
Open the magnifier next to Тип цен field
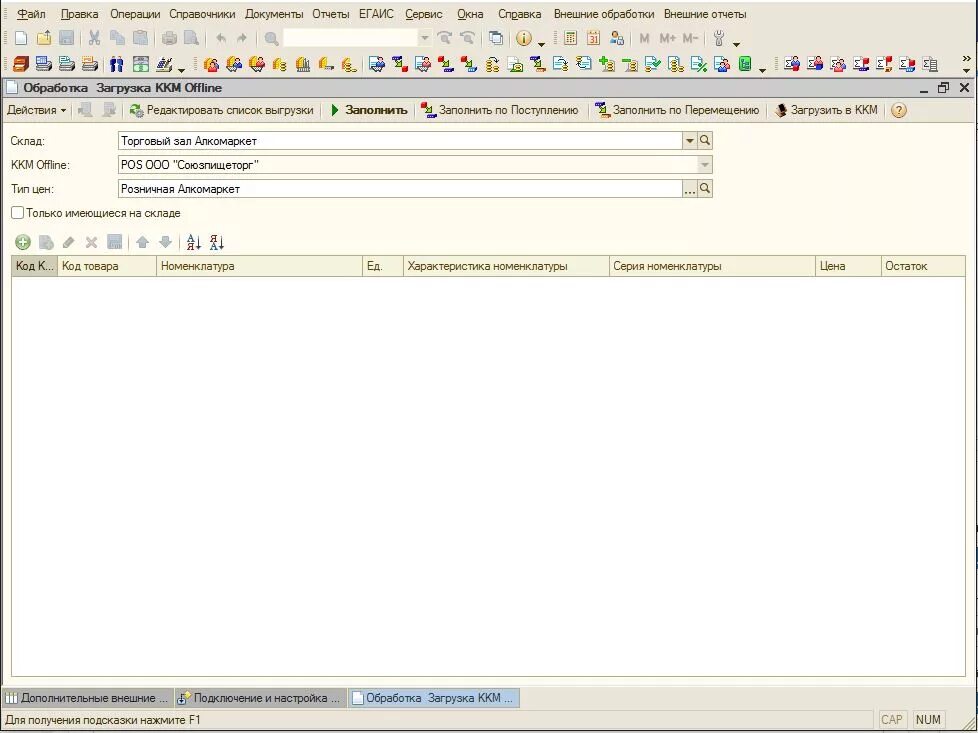tap(705, 188)
